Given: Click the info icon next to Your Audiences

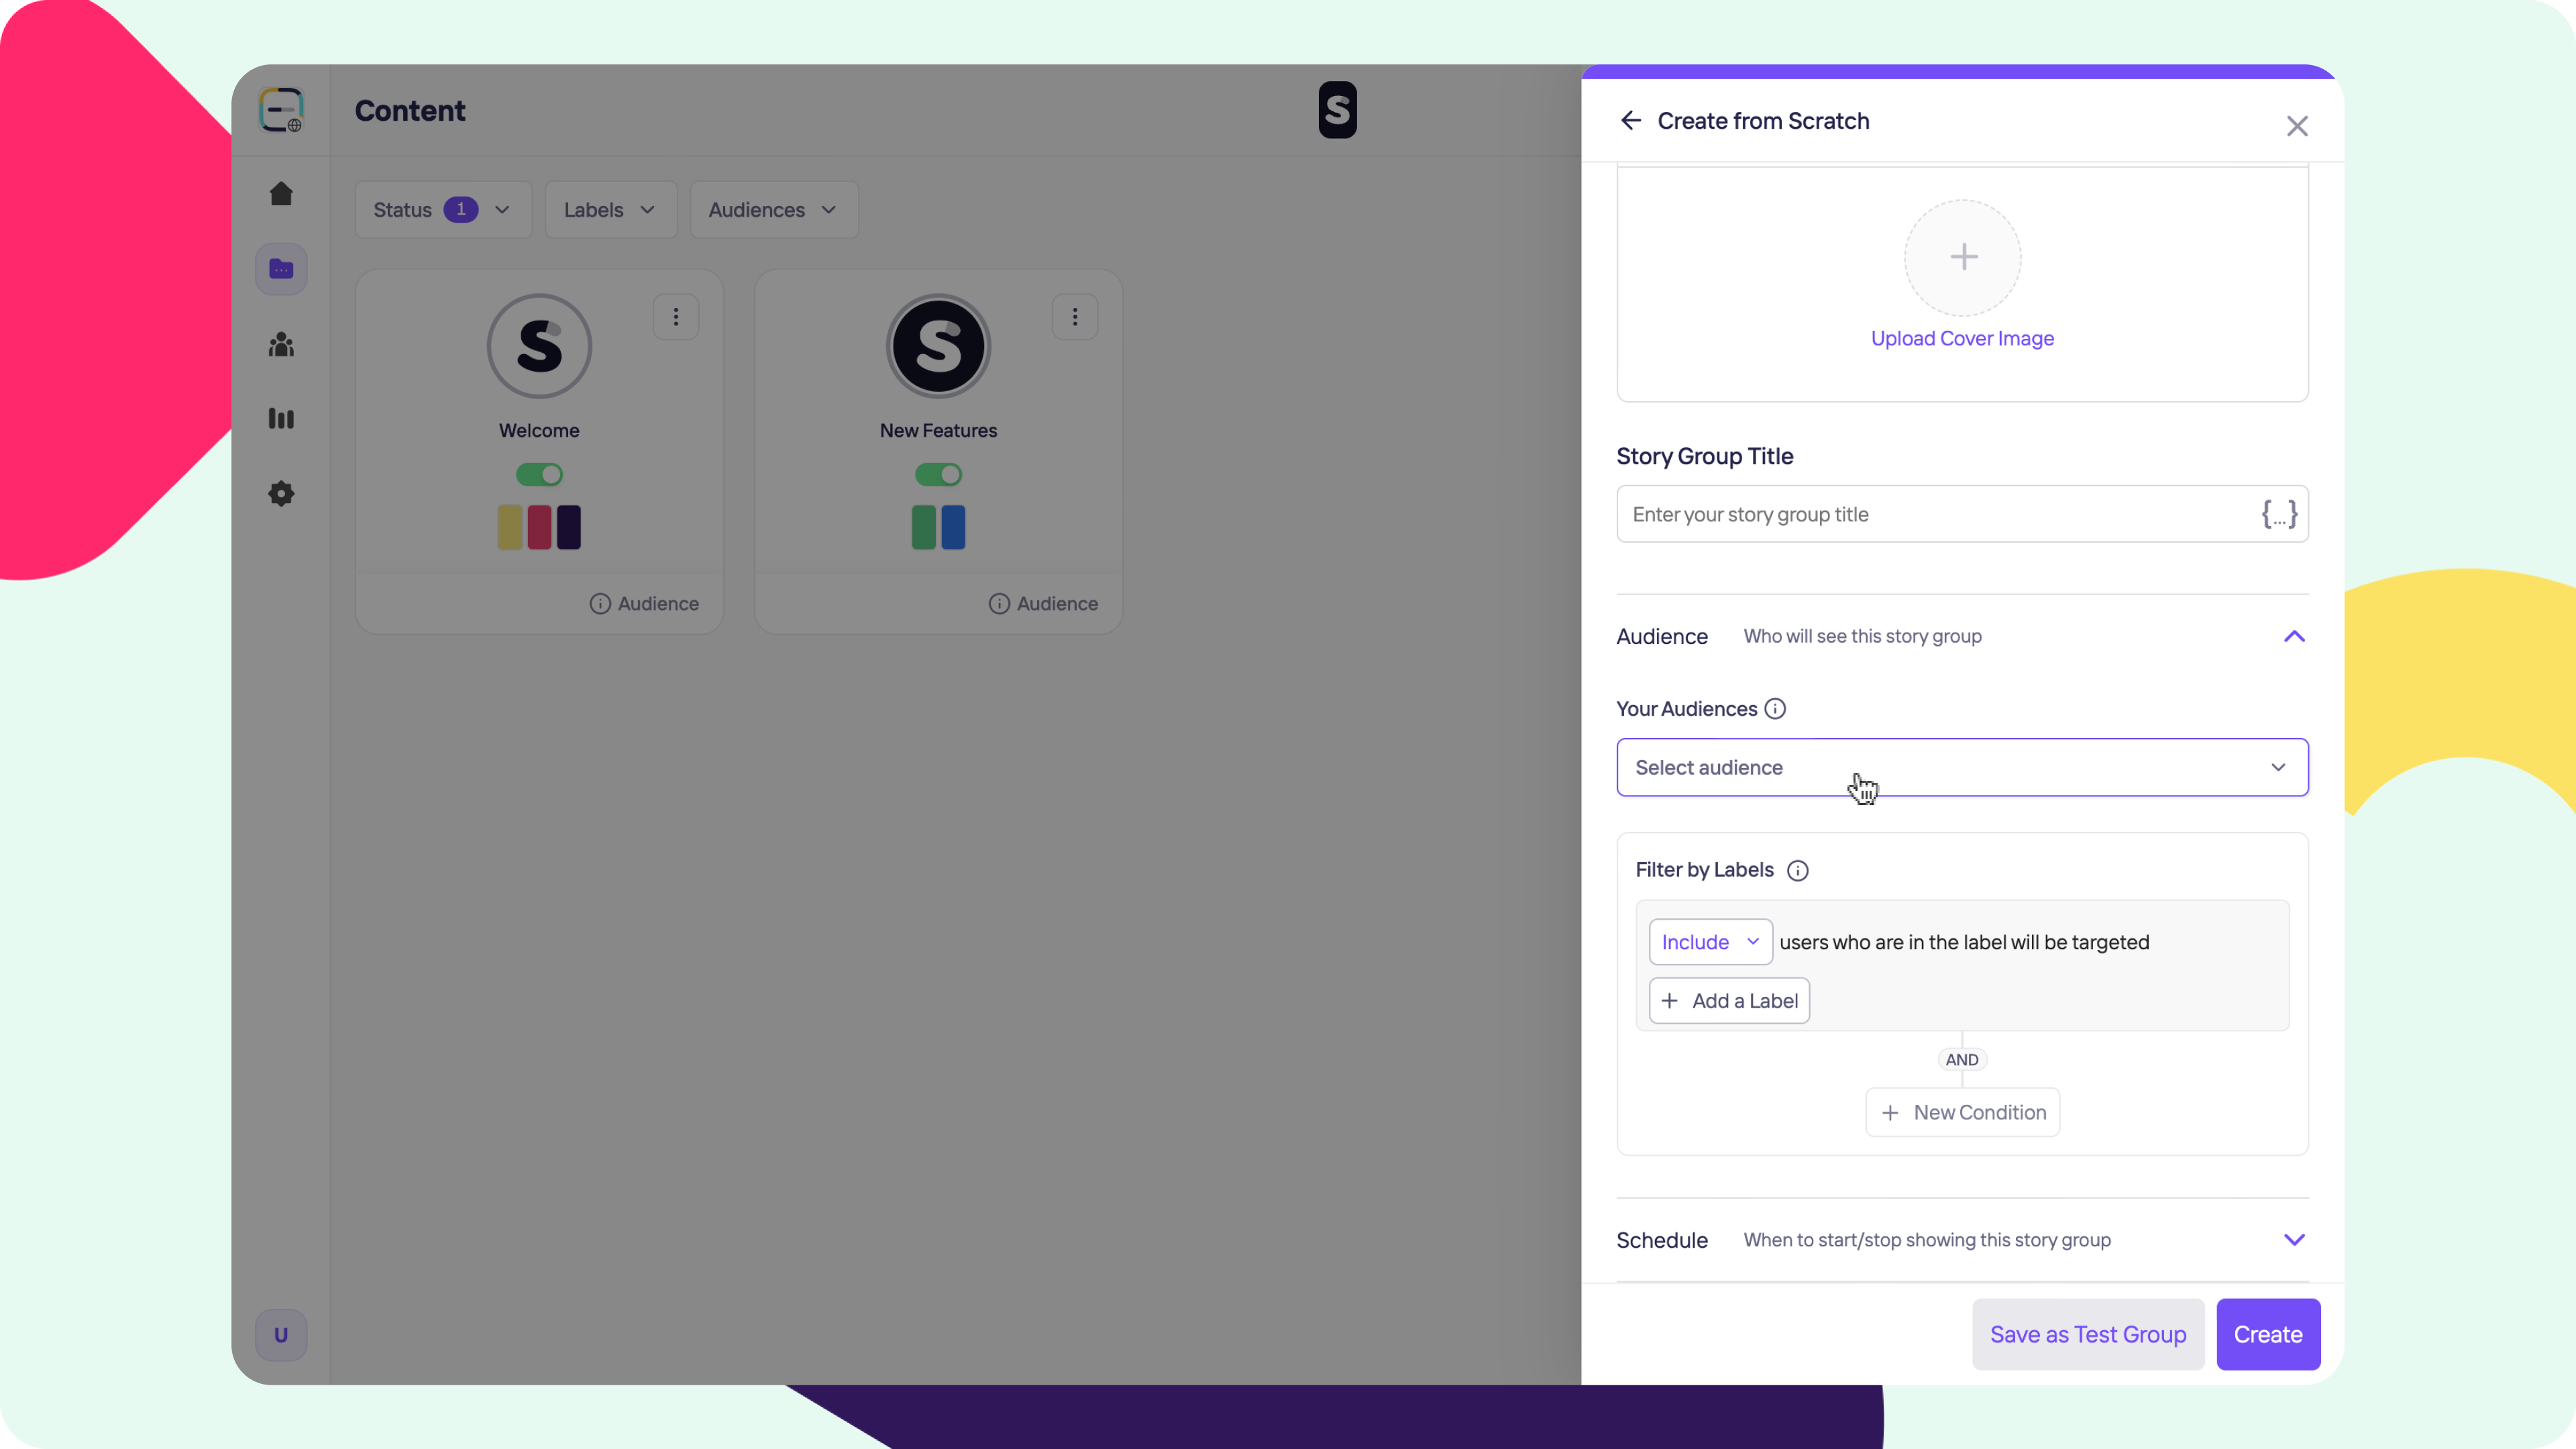Looking at the screenshot, I should coord(1775,709).
